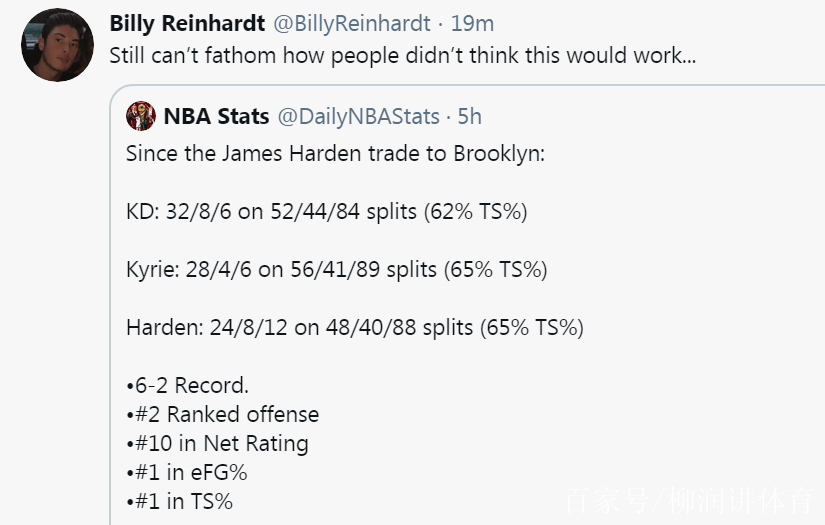Screen dimensions: 825x525
Task: Click the #1 in TS% bullet
Action: click(x=179, y=501)
